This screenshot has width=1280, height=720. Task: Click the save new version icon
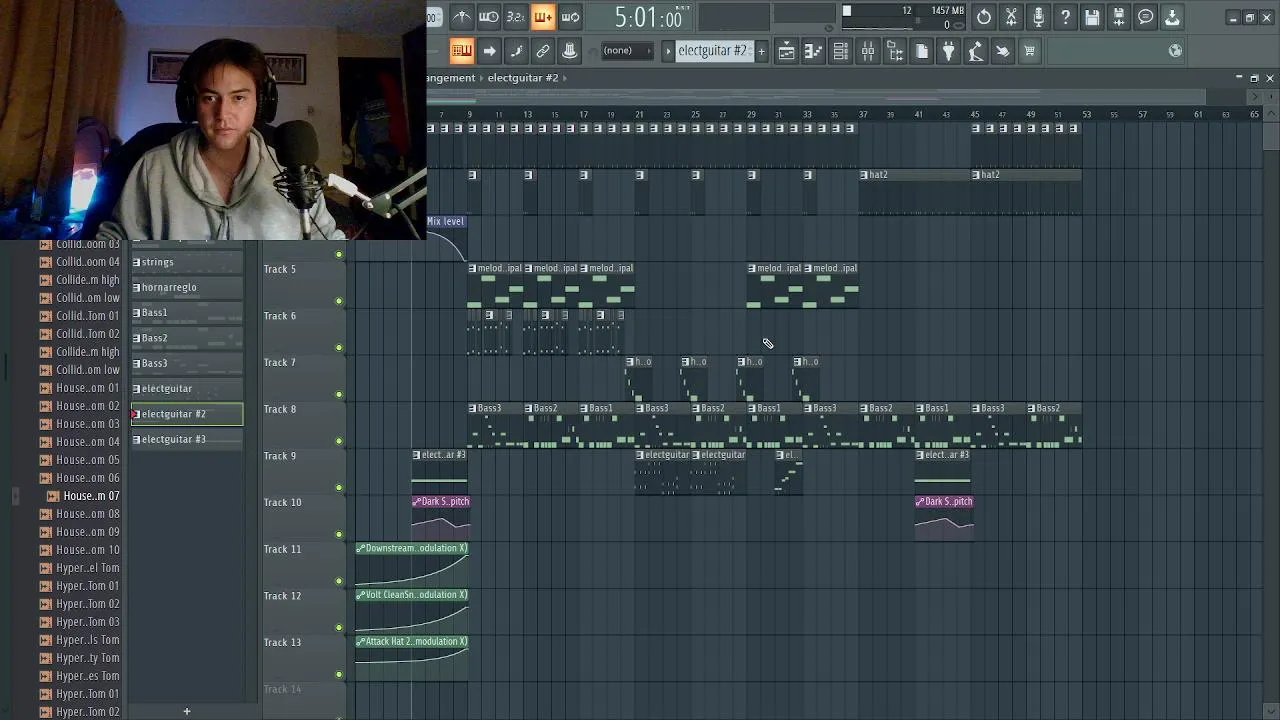tap(1119, 17)
